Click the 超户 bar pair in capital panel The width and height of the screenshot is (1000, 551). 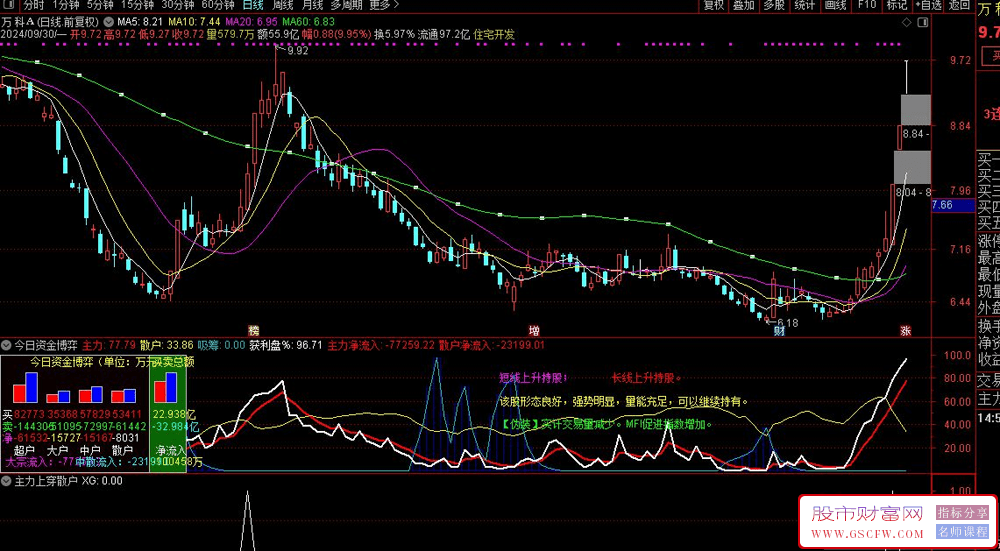click(26, 388)
